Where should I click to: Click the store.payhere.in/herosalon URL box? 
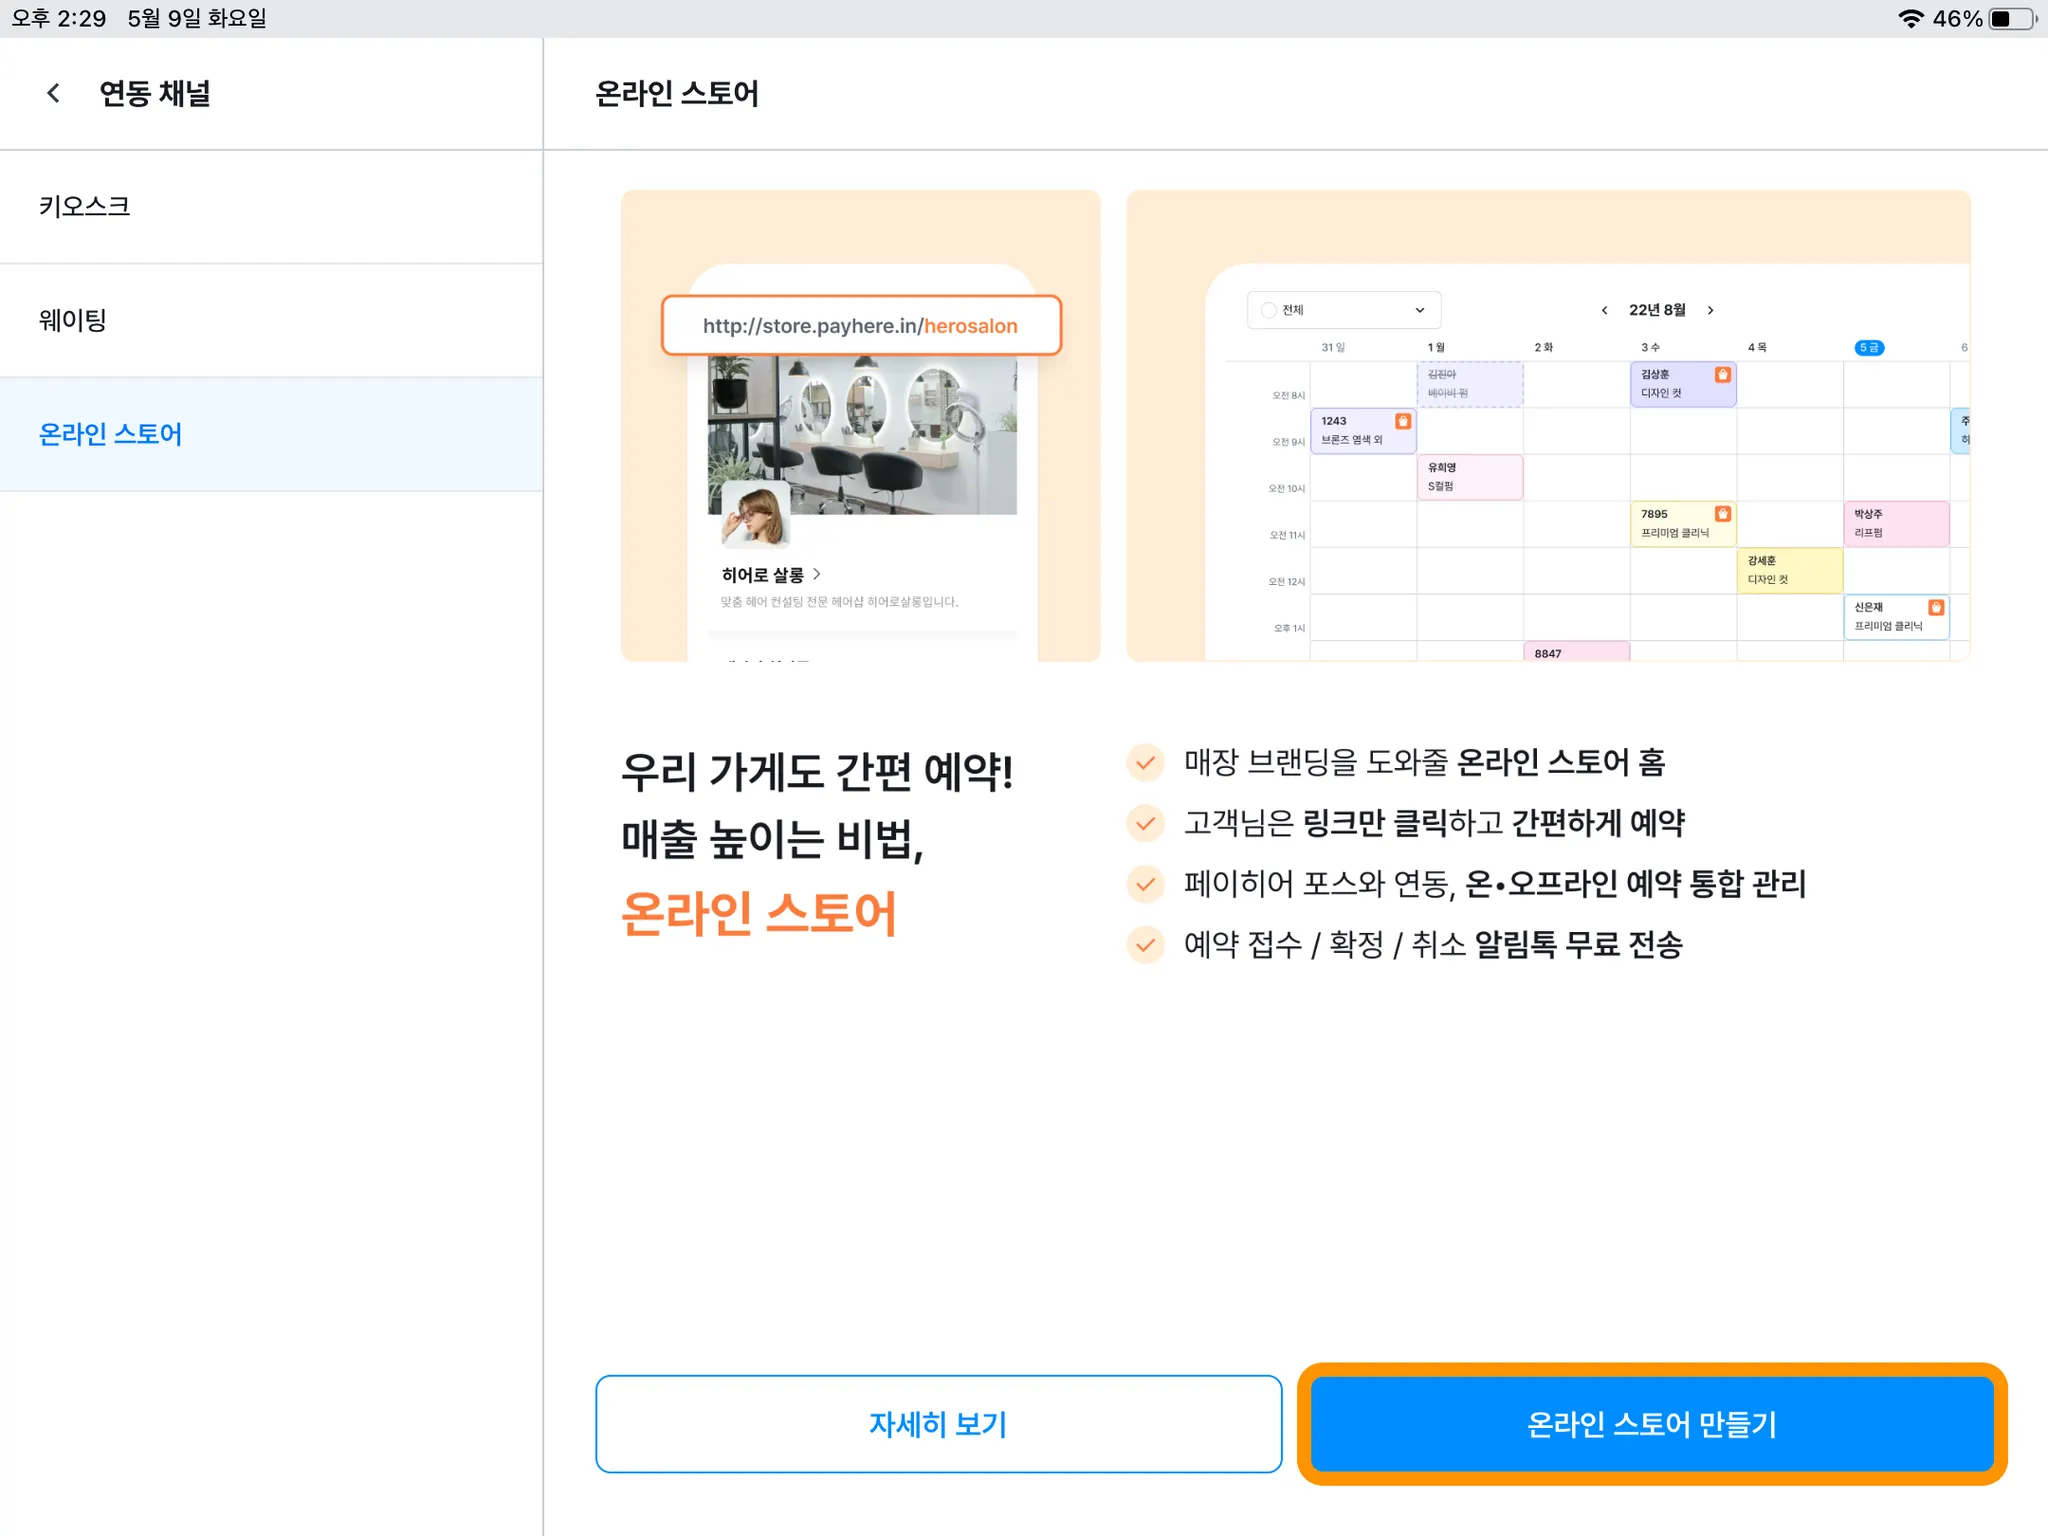[860, 326]
